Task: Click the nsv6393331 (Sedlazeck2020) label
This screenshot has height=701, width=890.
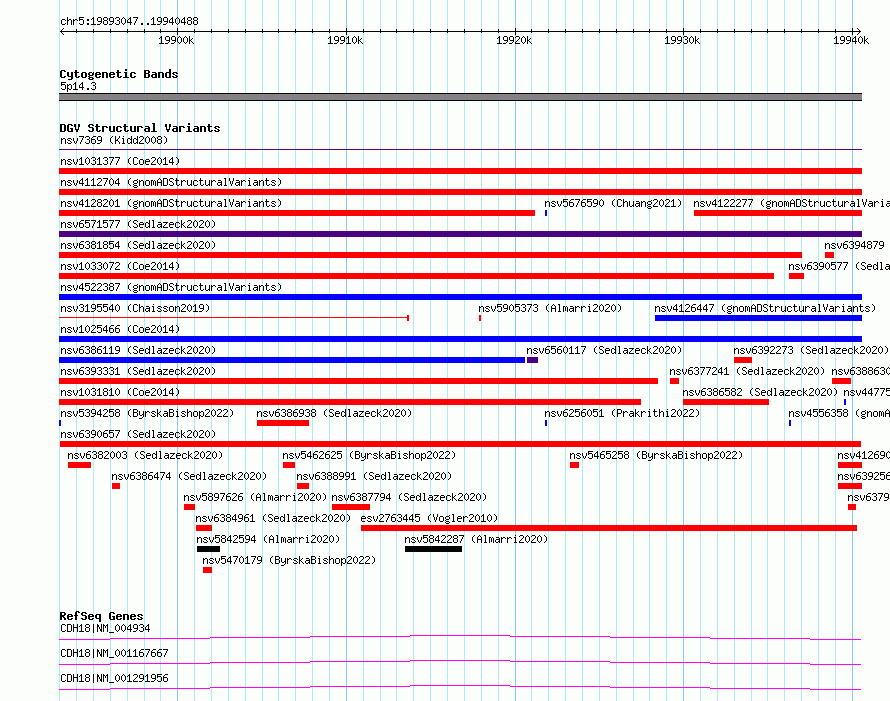Action: coord(138,371)
